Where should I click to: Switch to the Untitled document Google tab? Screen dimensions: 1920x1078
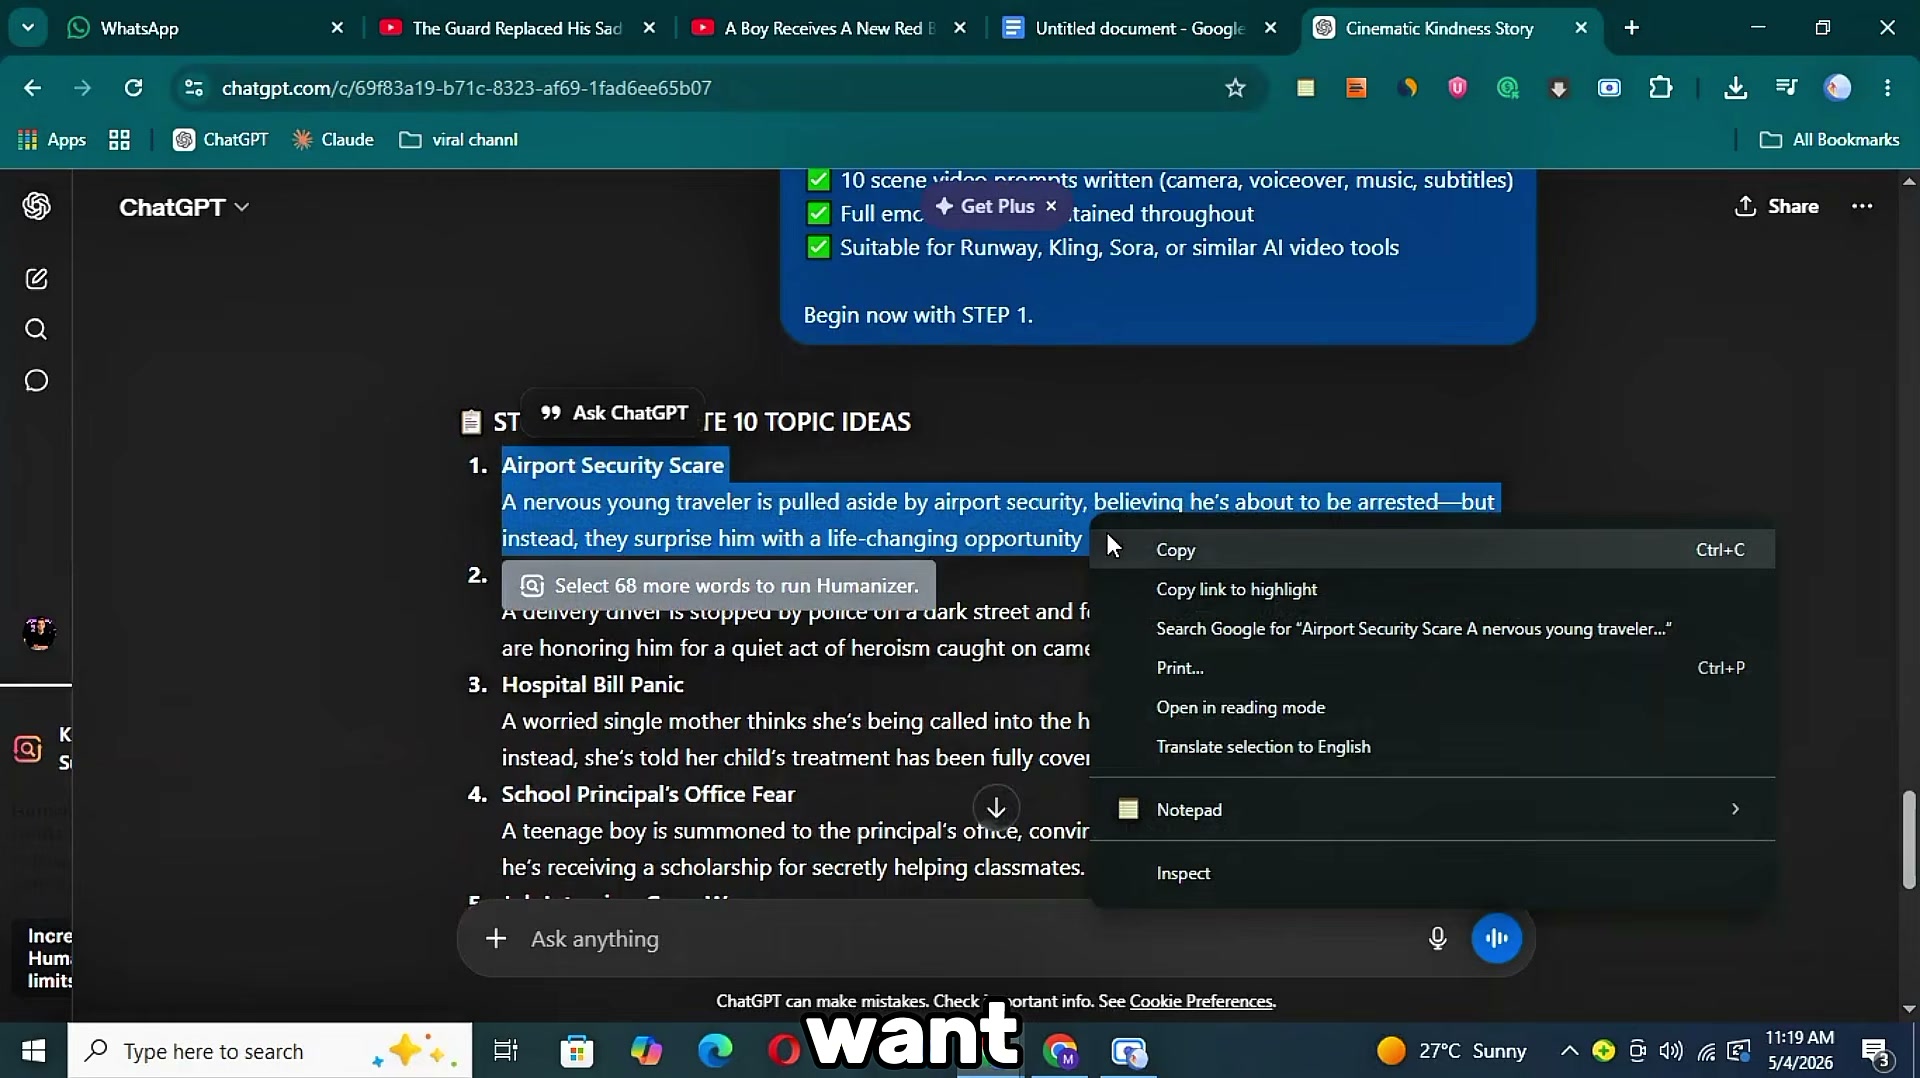point(1140,28)
